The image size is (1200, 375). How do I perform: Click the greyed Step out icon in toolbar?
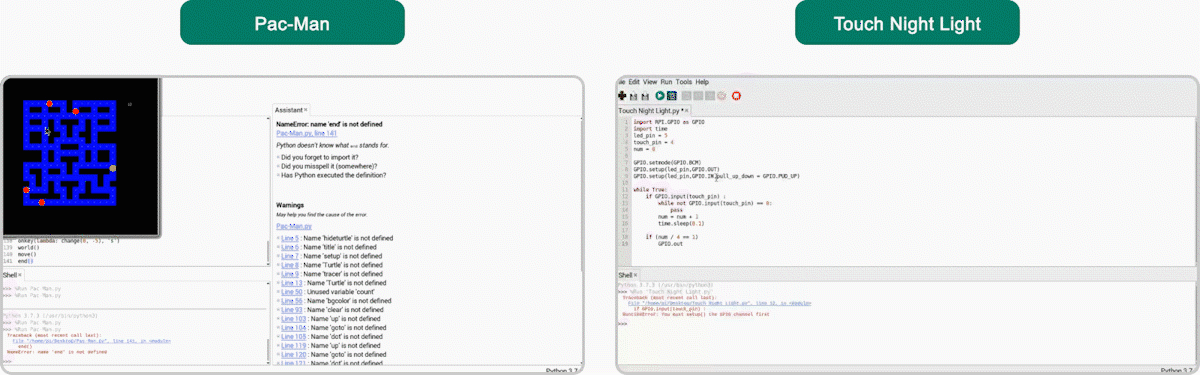tap(710, 96)
